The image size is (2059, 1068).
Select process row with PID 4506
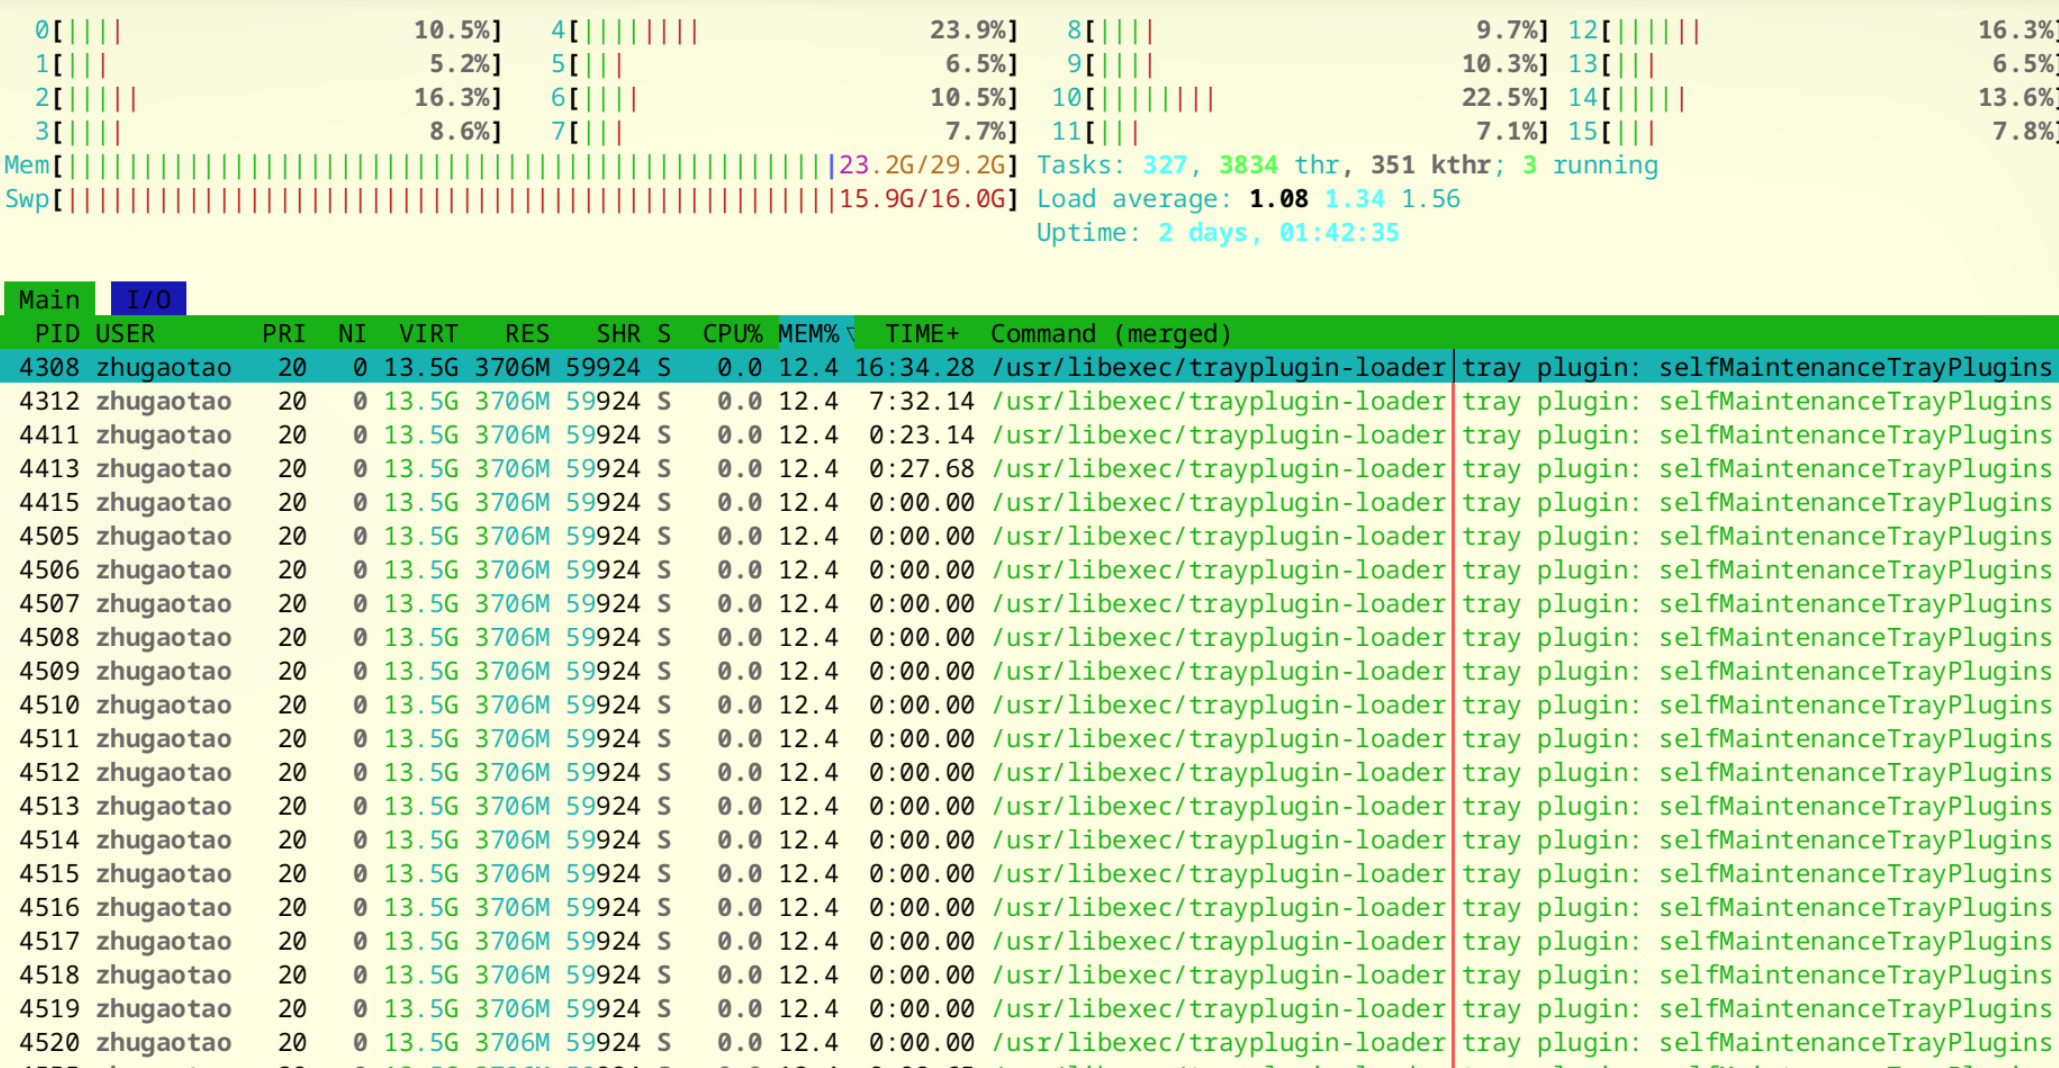pos(1029,570)
